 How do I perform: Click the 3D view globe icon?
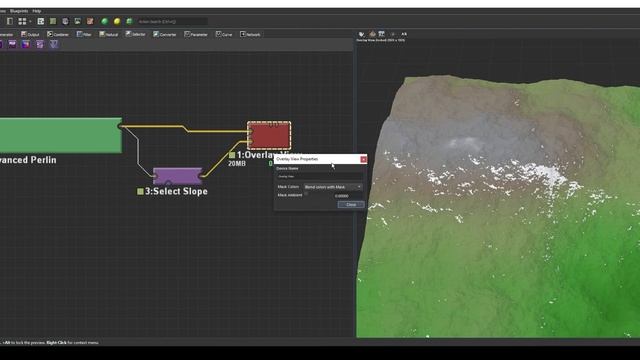pos(65,21)
